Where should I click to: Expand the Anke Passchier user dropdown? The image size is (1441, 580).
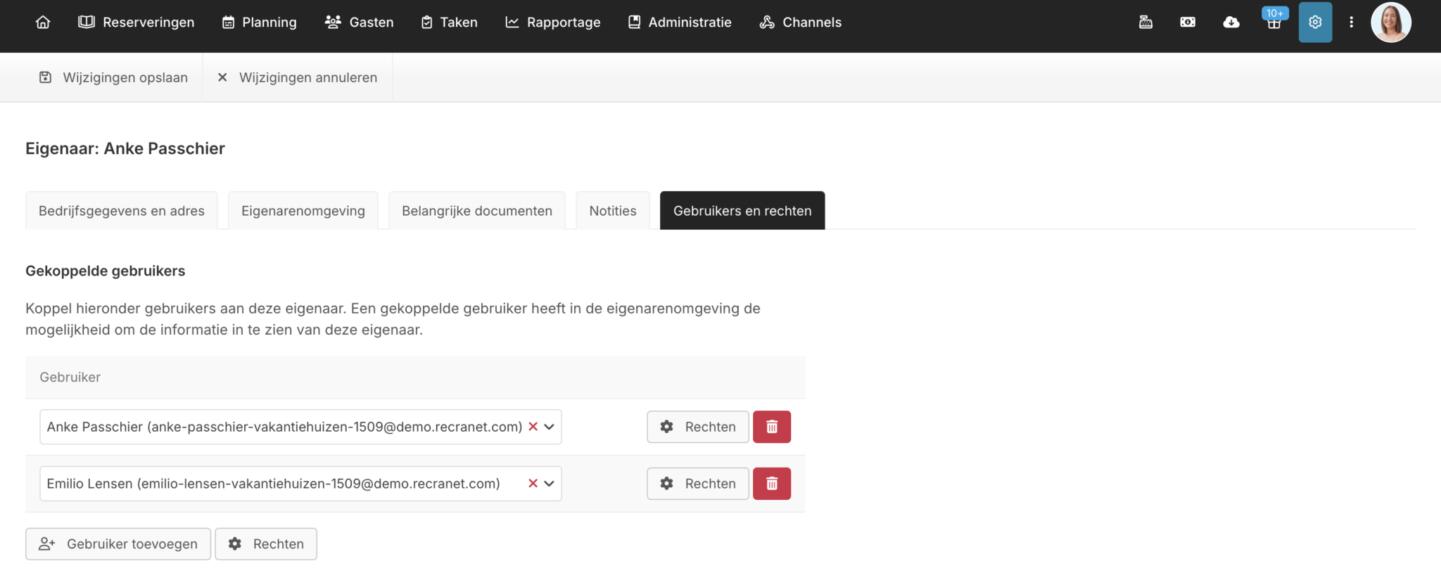(549, 427)
